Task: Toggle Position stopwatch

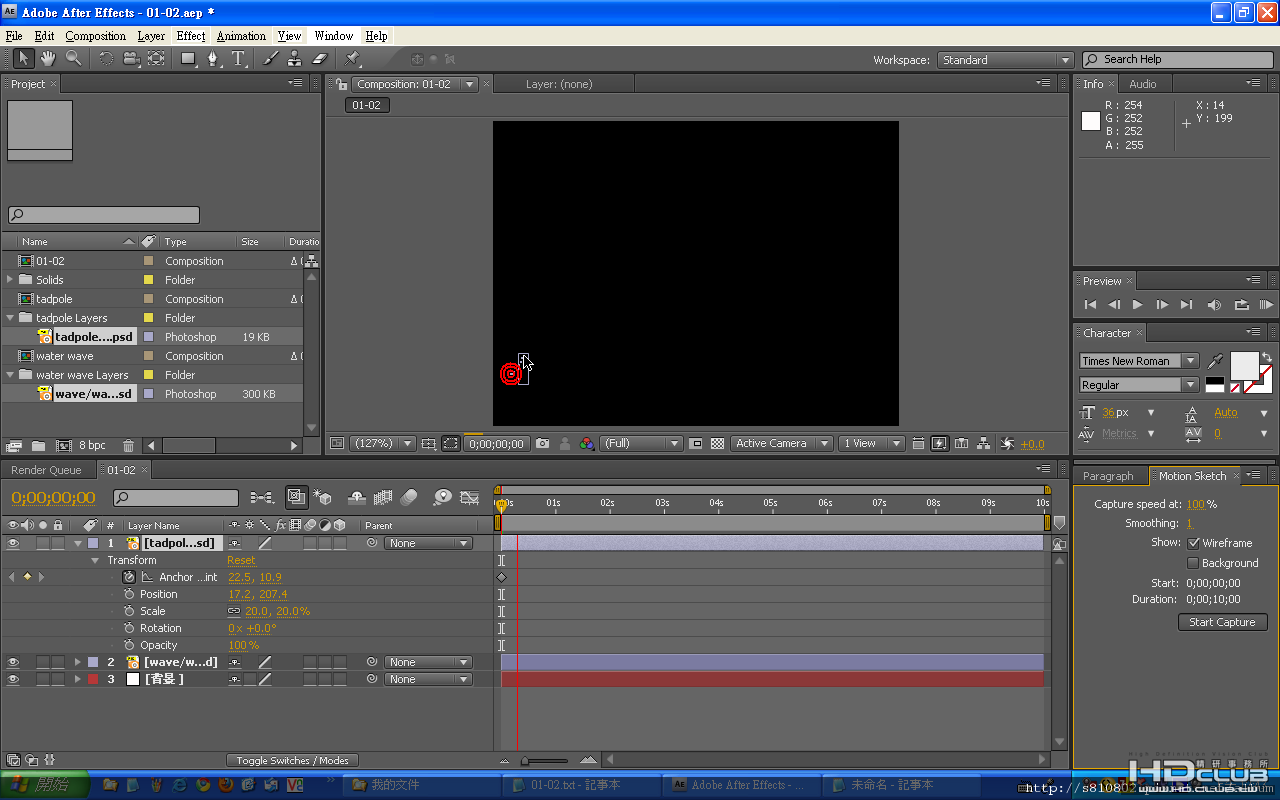Action: (x=129, y=594)
